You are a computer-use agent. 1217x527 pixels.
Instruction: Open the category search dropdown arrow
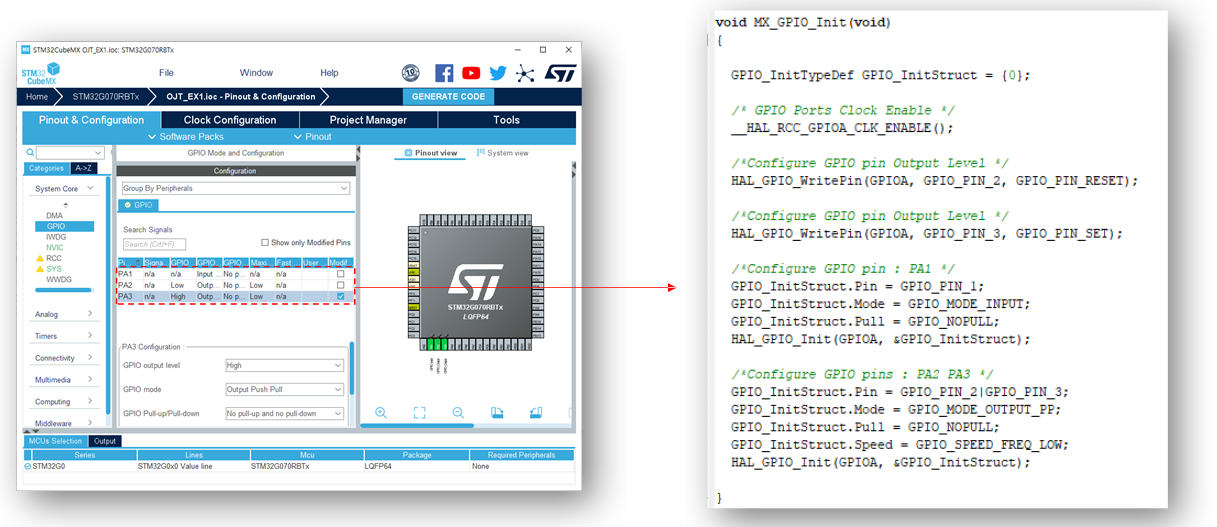(97, 153)
